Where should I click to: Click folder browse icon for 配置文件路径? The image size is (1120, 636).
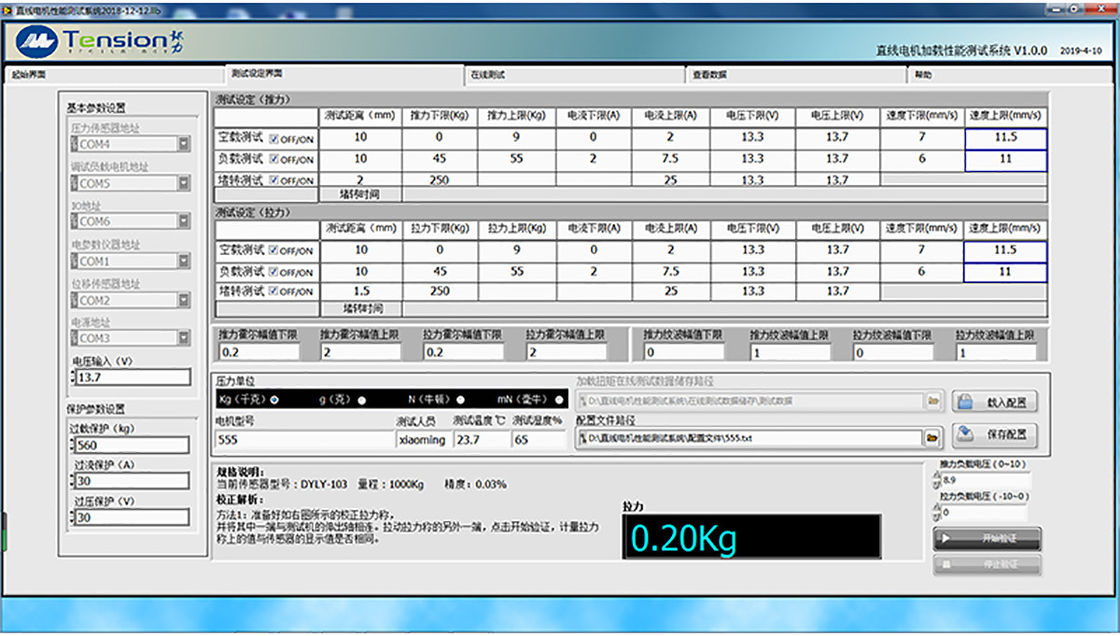932,438
